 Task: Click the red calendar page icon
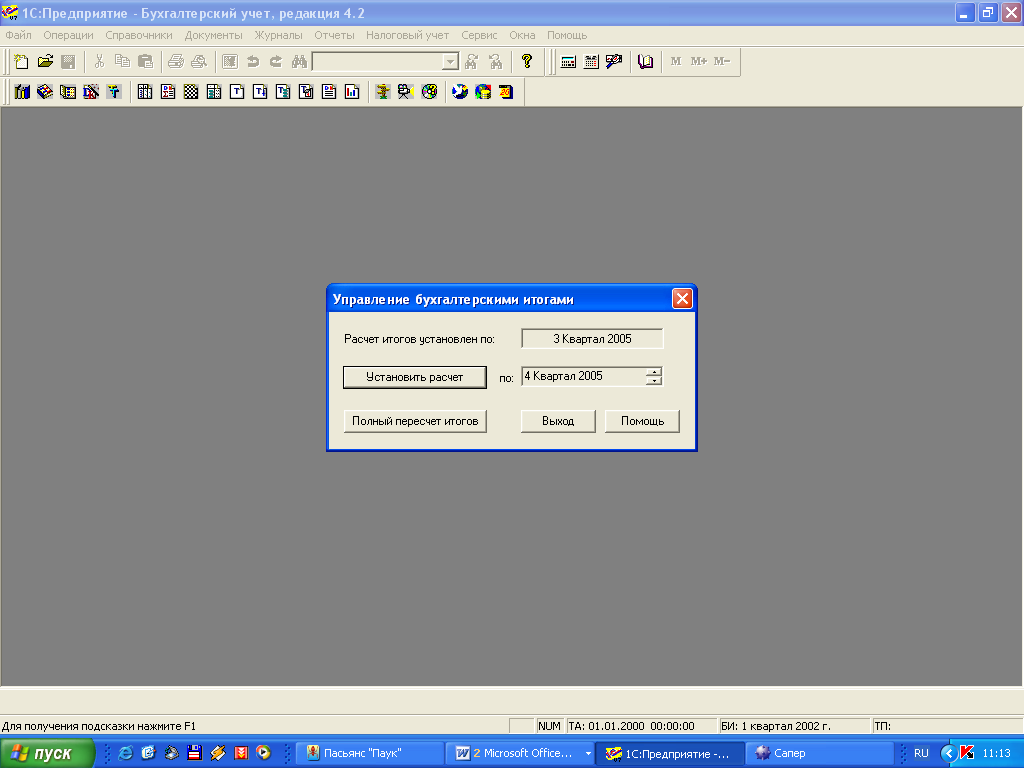click(x=506, y=91)
